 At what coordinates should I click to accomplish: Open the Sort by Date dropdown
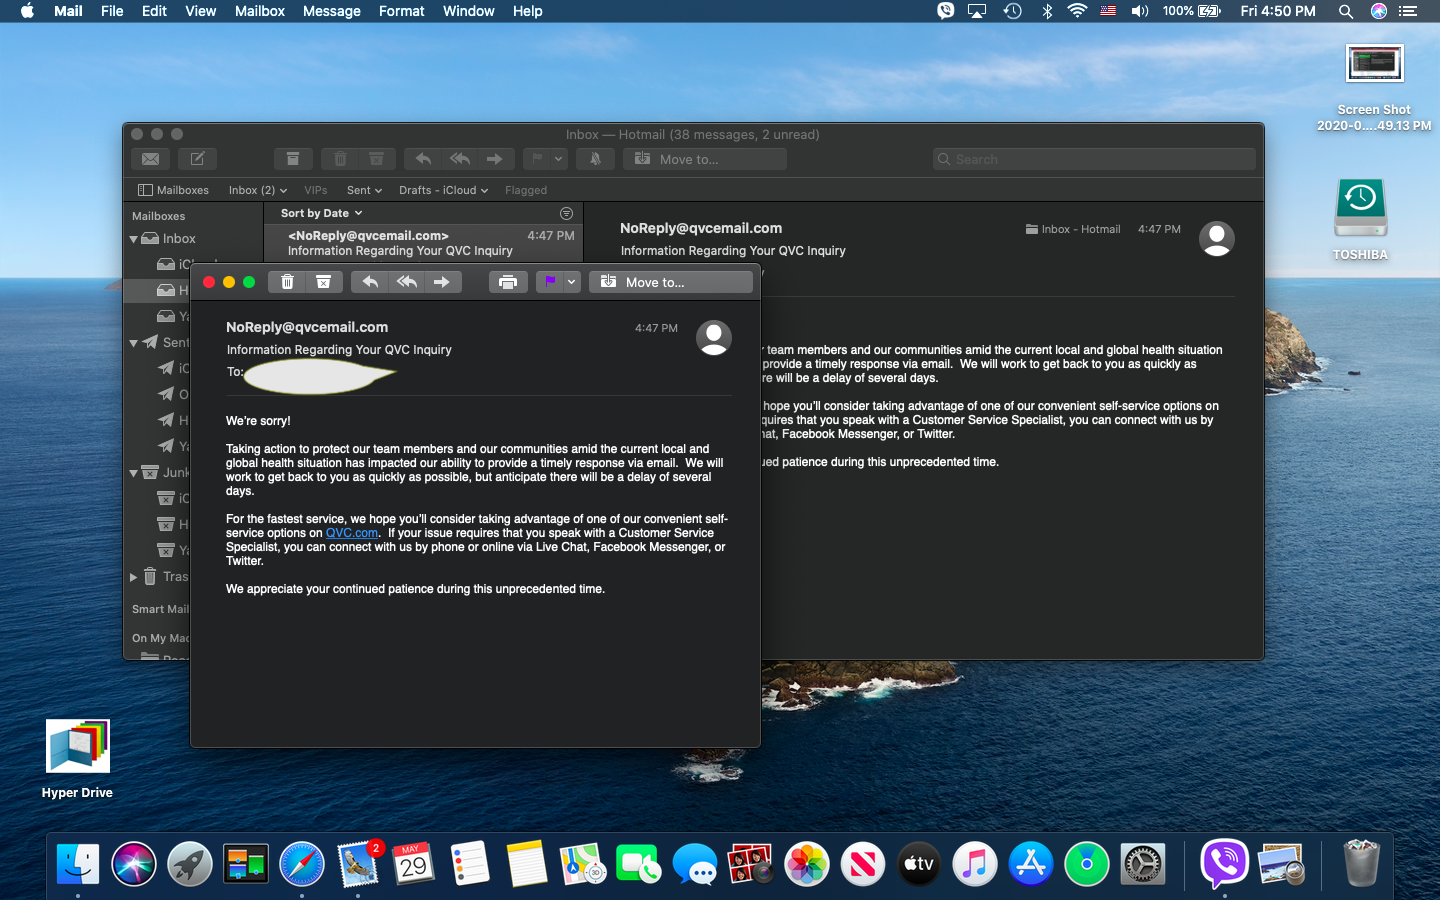(x=321, y=213)
